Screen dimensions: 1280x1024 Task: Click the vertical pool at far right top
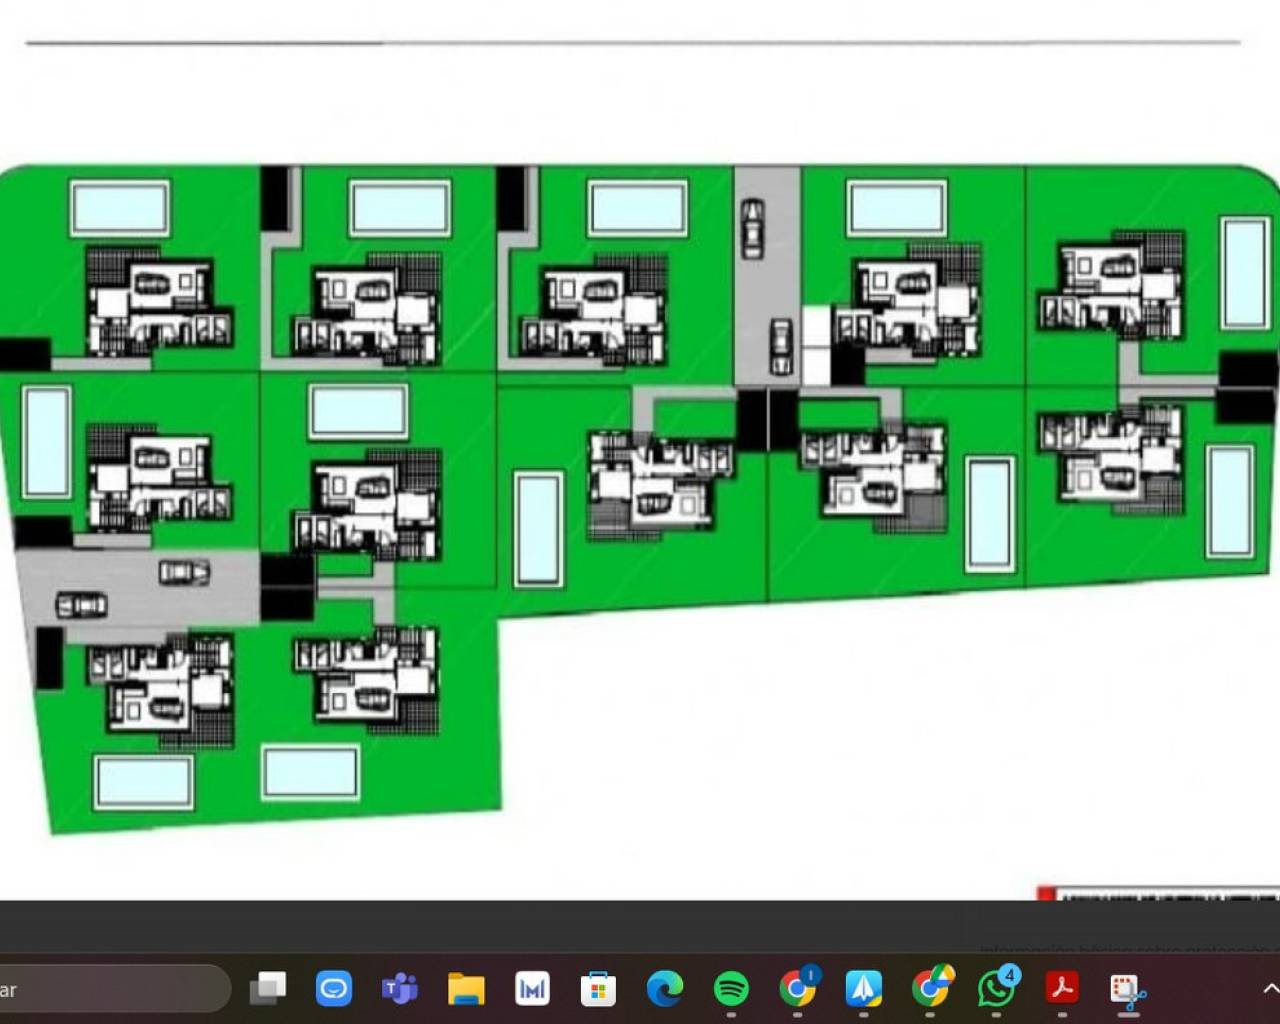pyautogui.click(x=1245, y=272)
